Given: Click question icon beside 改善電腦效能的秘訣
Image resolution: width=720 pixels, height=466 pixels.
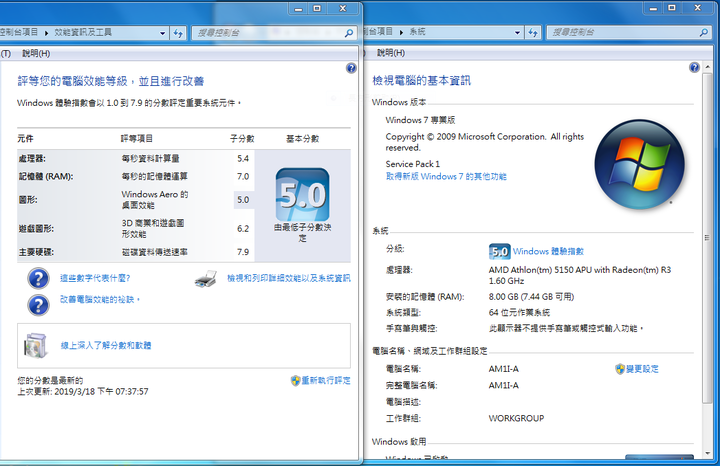Looking at the screenshot, I should [38, 305].
